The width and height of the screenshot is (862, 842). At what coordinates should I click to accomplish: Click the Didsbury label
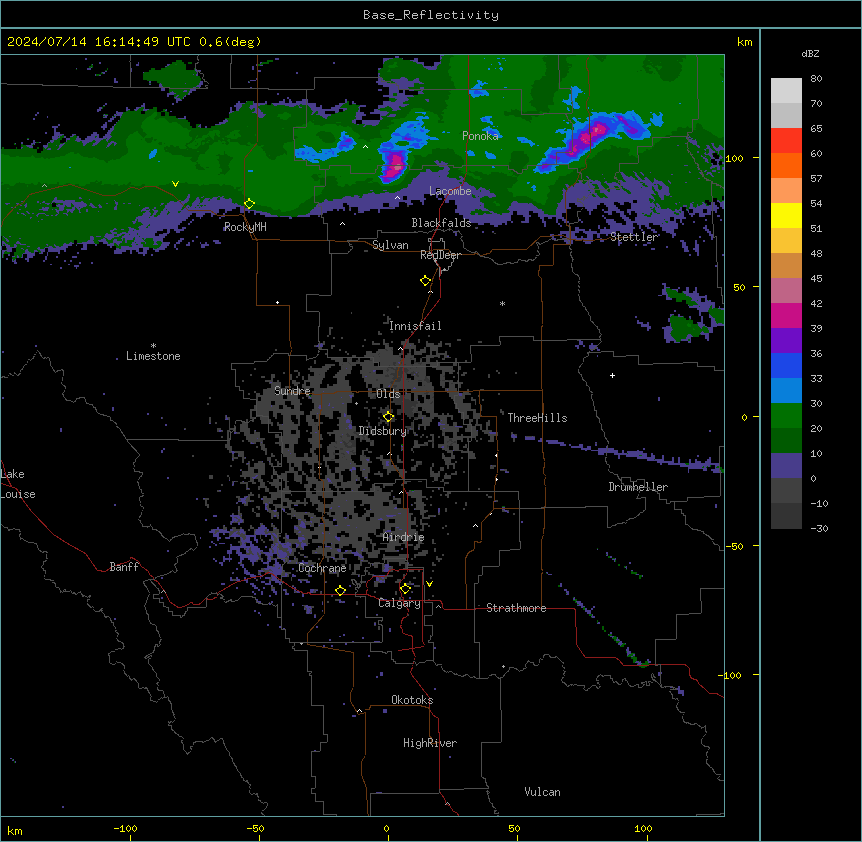[383, 431]
